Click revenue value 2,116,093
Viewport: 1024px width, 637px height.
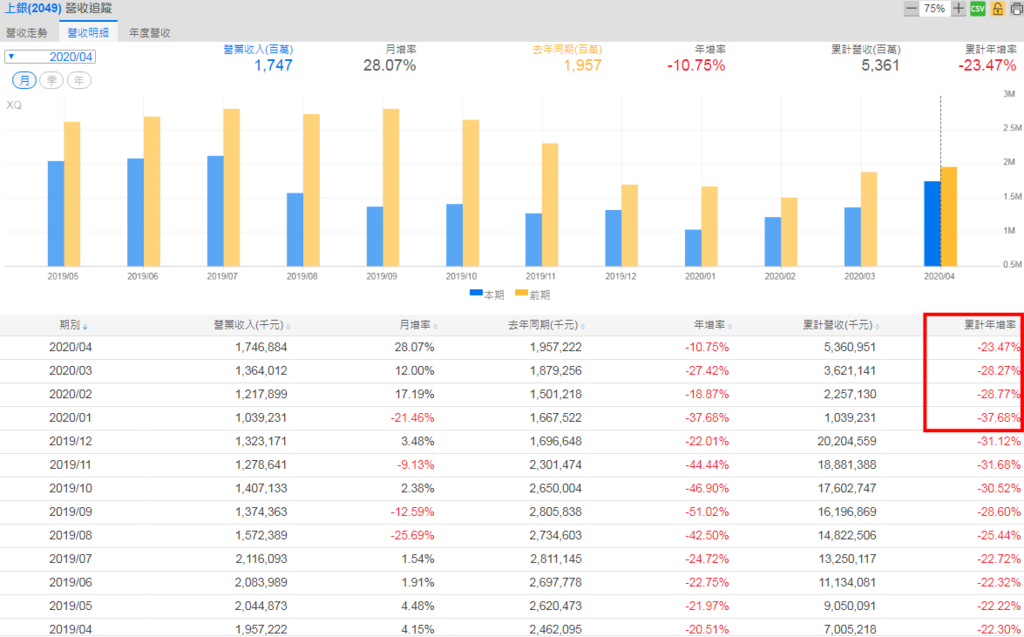[x=261, y=559]
